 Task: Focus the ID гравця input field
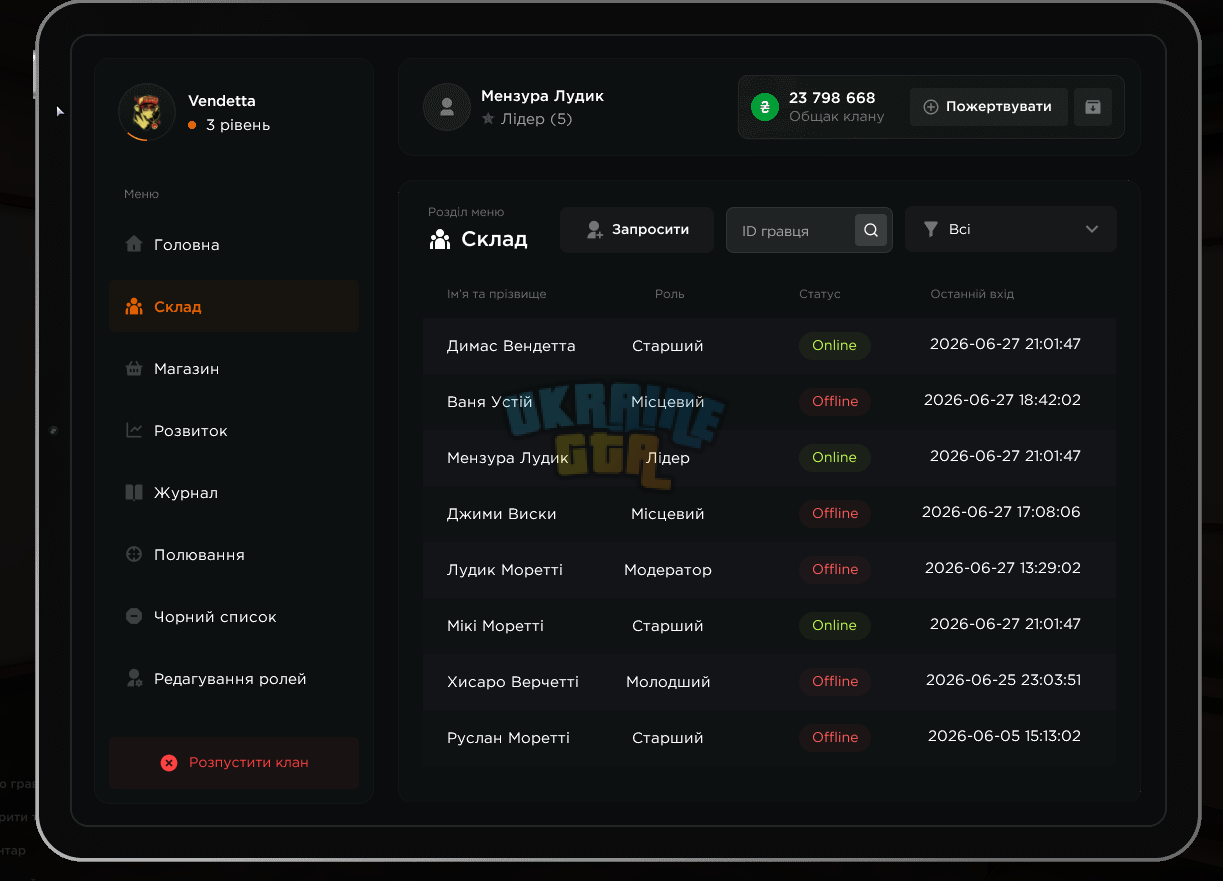(x=791, y=231)
